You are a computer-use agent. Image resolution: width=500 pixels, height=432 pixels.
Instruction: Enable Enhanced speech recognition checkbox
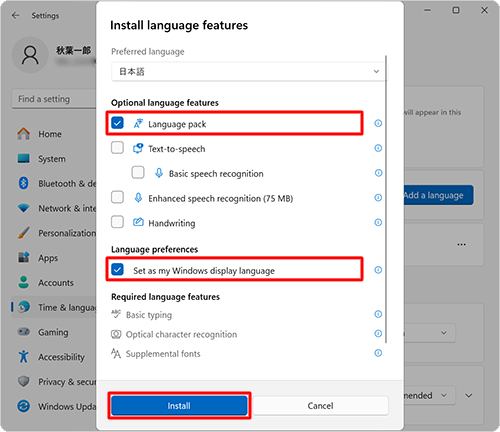[117, 197]
